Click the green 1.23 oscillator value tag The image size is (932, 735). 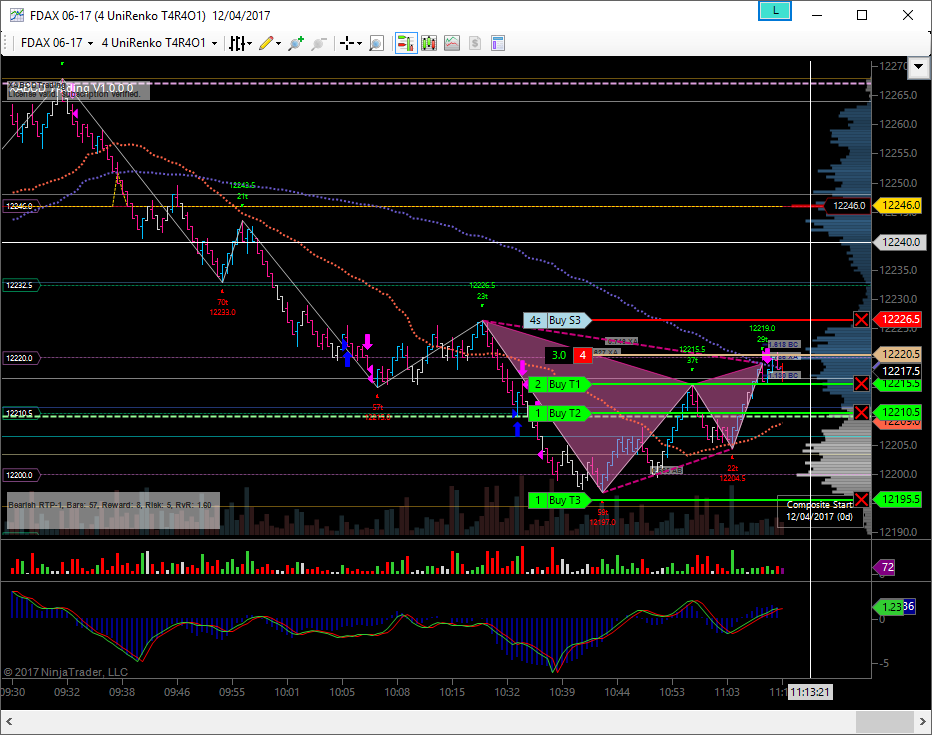pyautogui.click(x=888, y=607)
